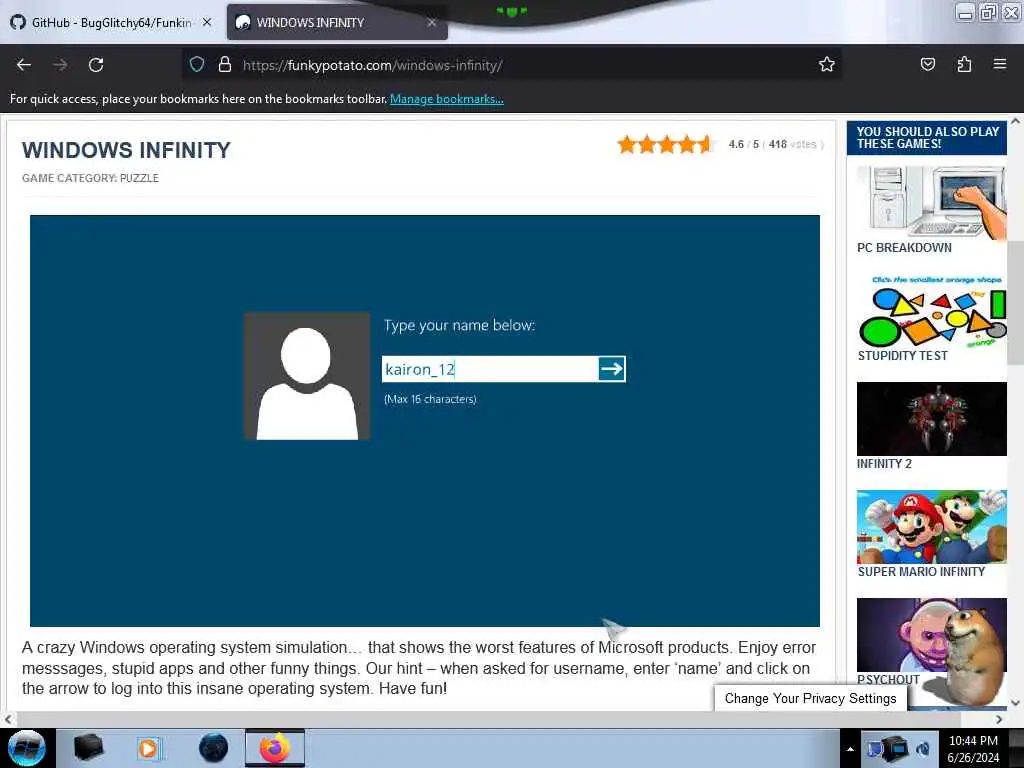The image size is (1024, 768).
Task: Click the 418 votes rating text
Action: (792, 144)
